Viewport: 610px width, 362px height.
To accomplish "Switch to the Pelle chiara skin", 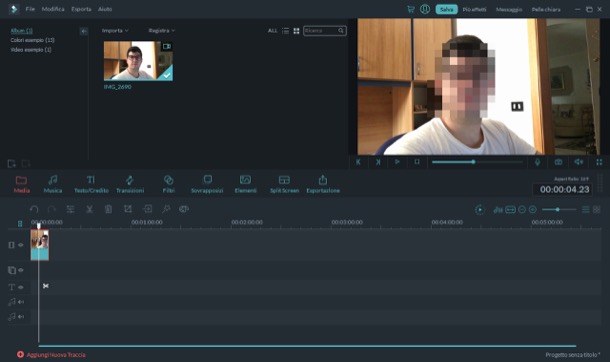I will (x=546, y=9).
